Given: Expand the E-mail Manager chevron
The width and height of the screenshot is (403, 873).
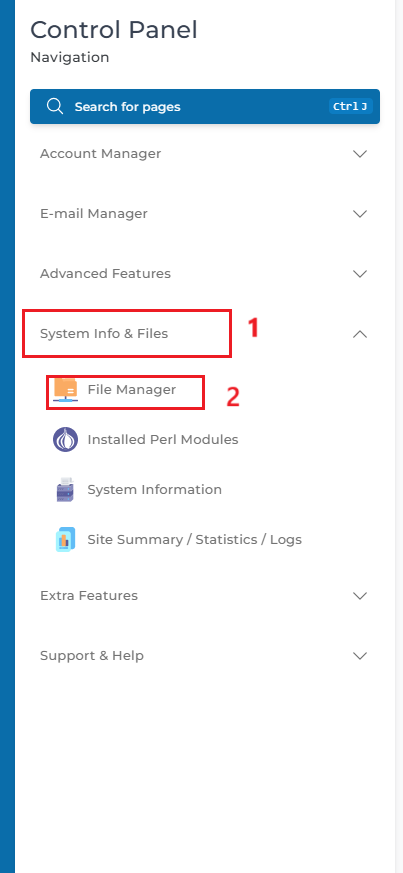Looking at the screenshot, I should 360,214.
